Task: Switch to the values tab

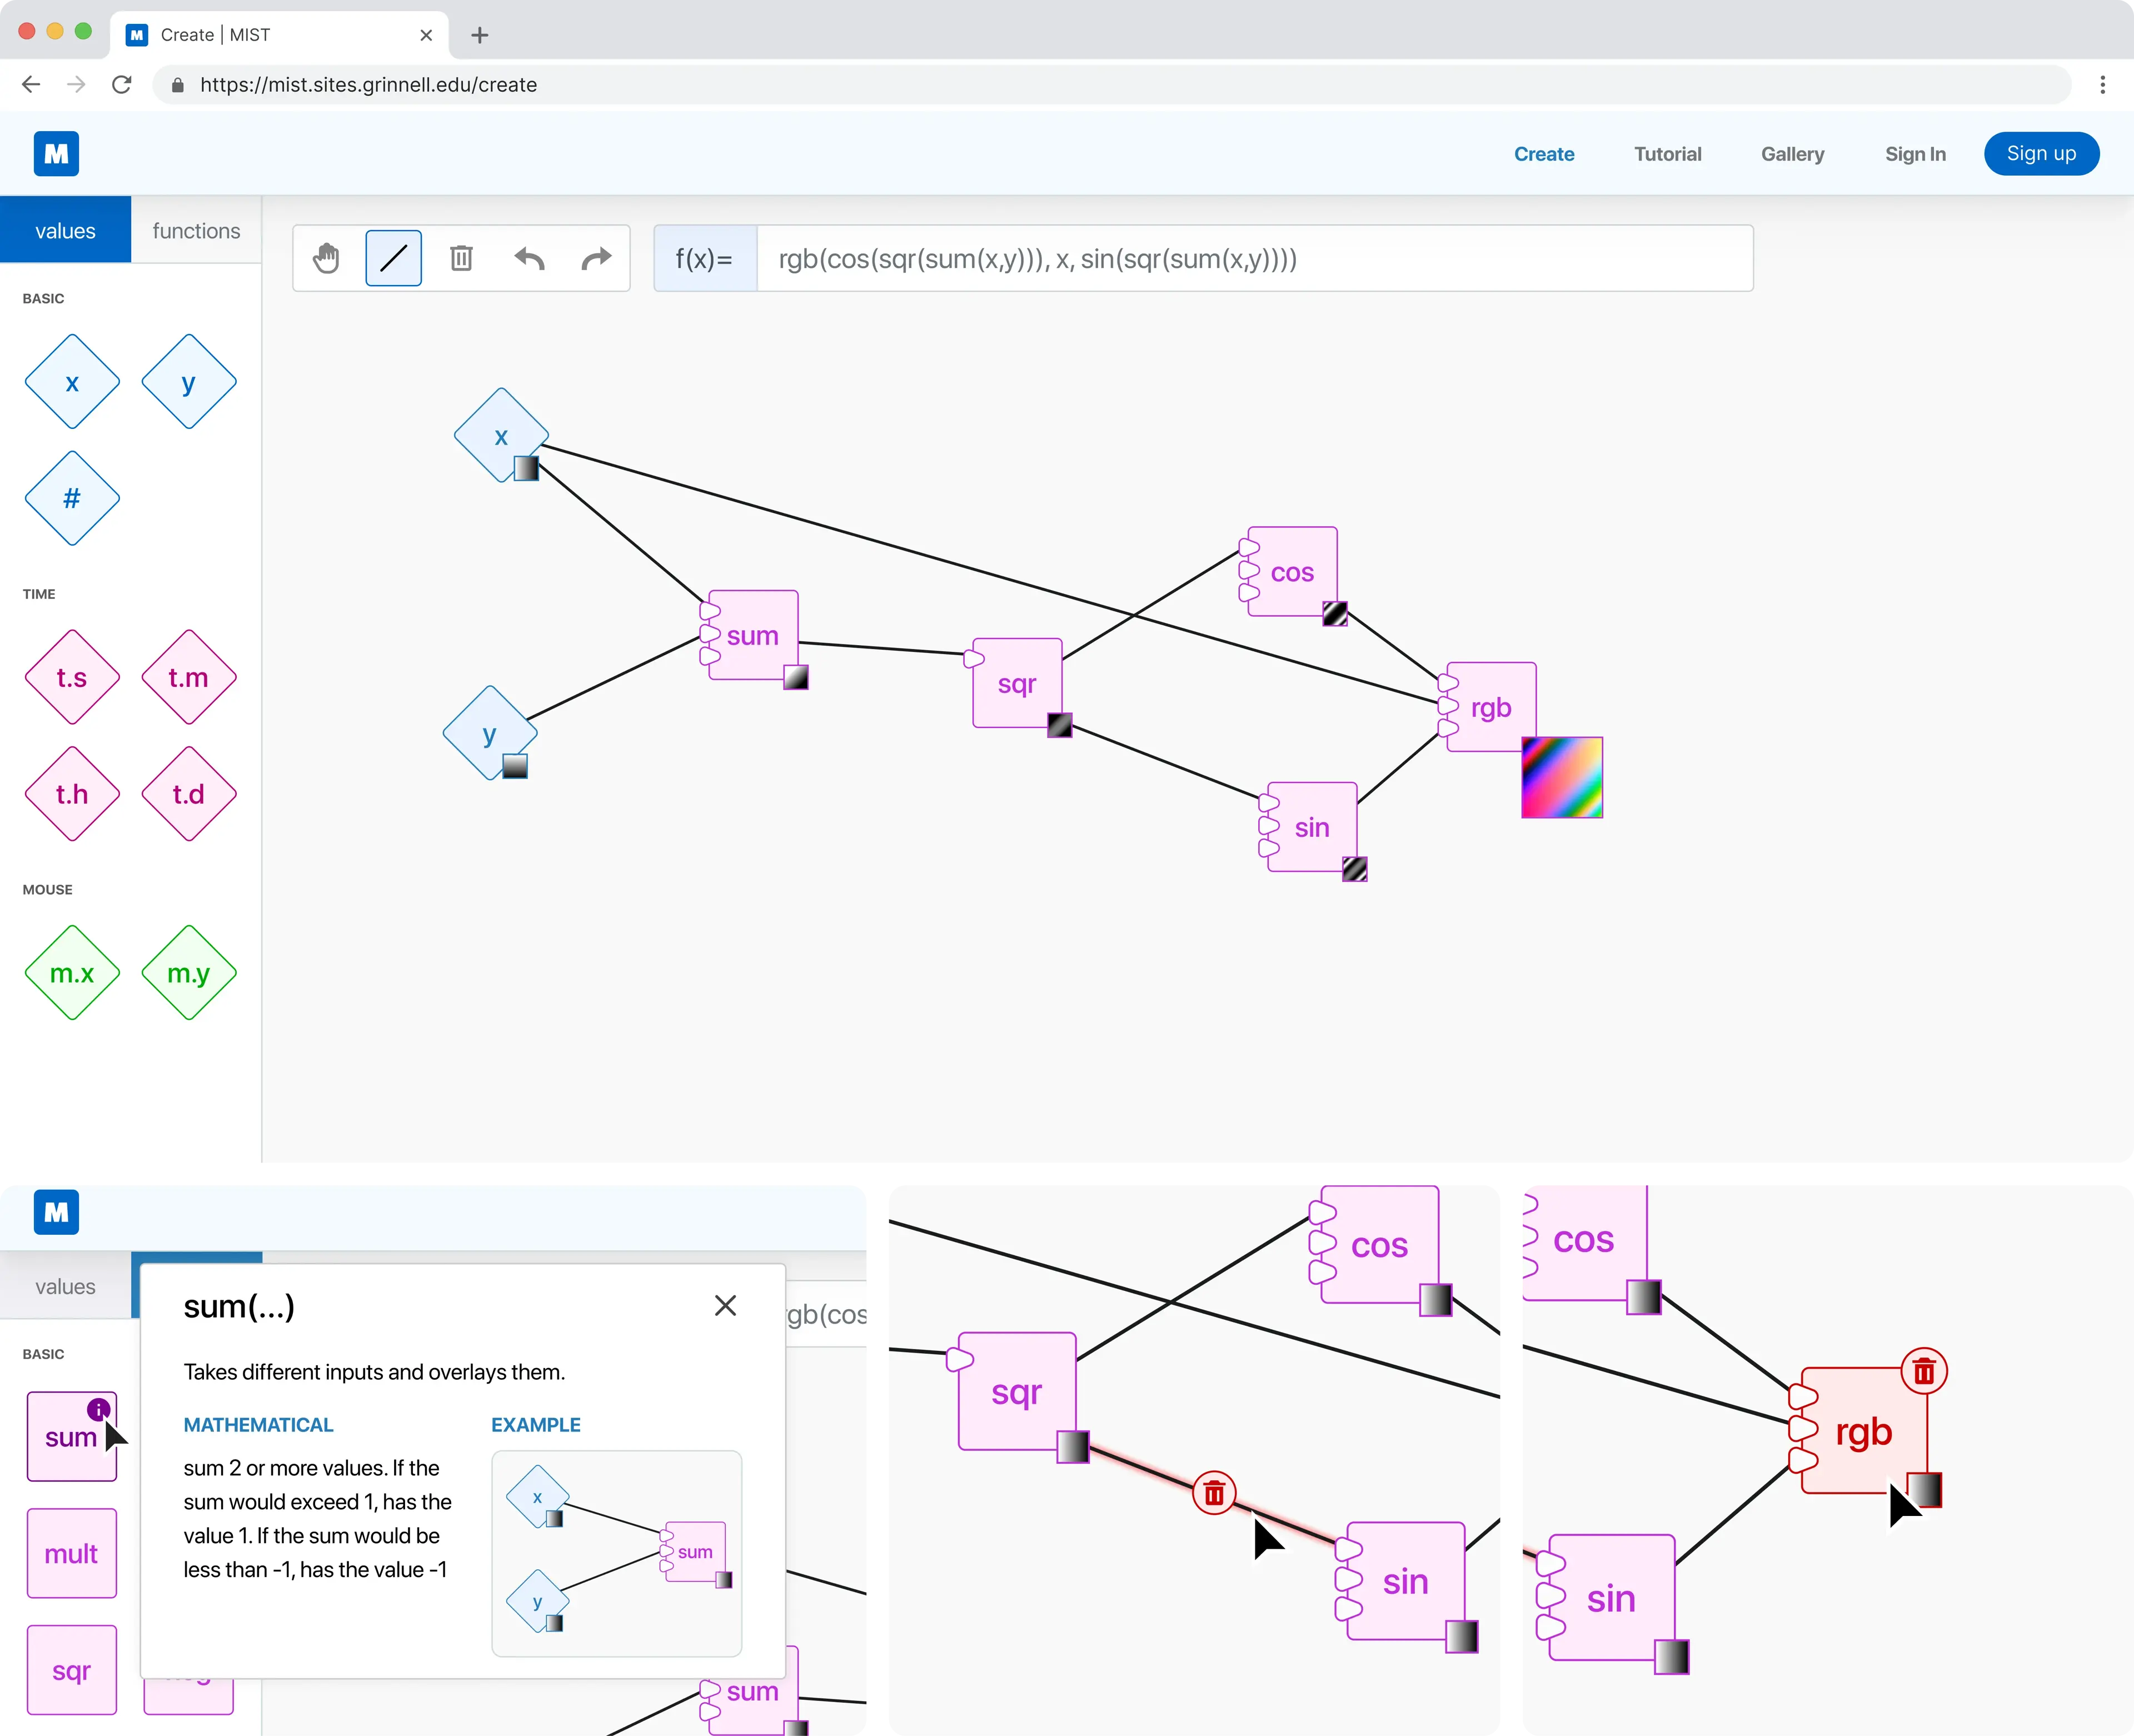Action: (x=65, y=231)
